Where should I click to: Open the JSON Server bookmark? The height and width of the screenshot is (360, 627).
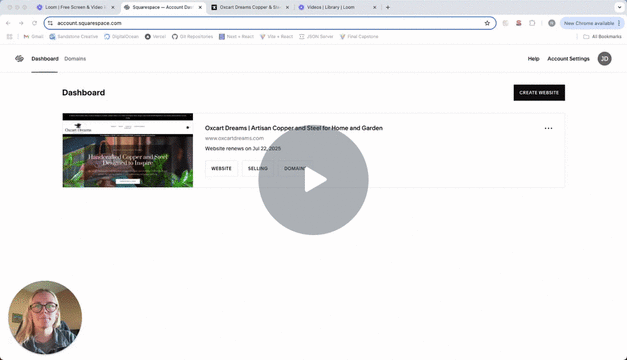316,36
